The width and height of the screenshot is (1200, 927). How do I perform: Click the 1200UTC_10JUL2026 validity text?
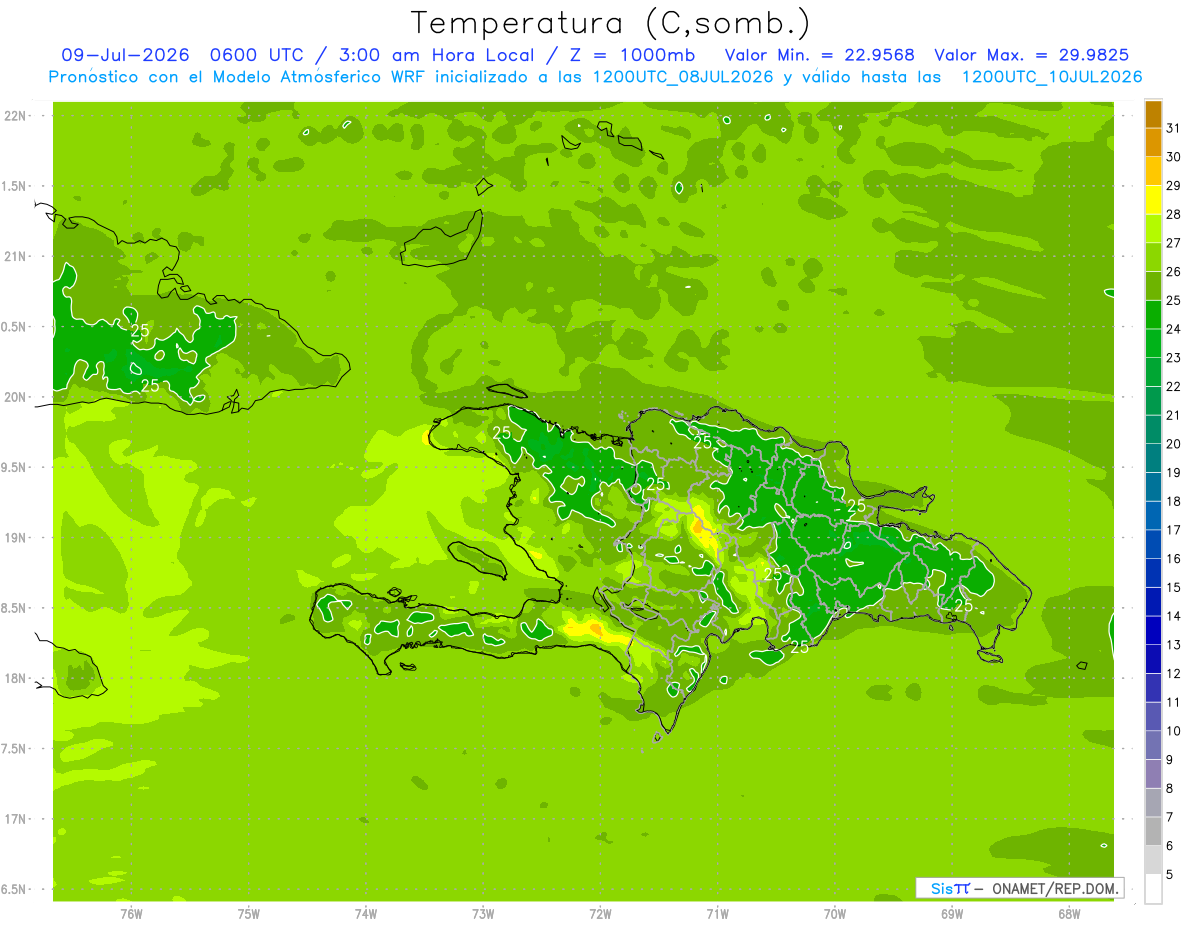(1052, 77)
